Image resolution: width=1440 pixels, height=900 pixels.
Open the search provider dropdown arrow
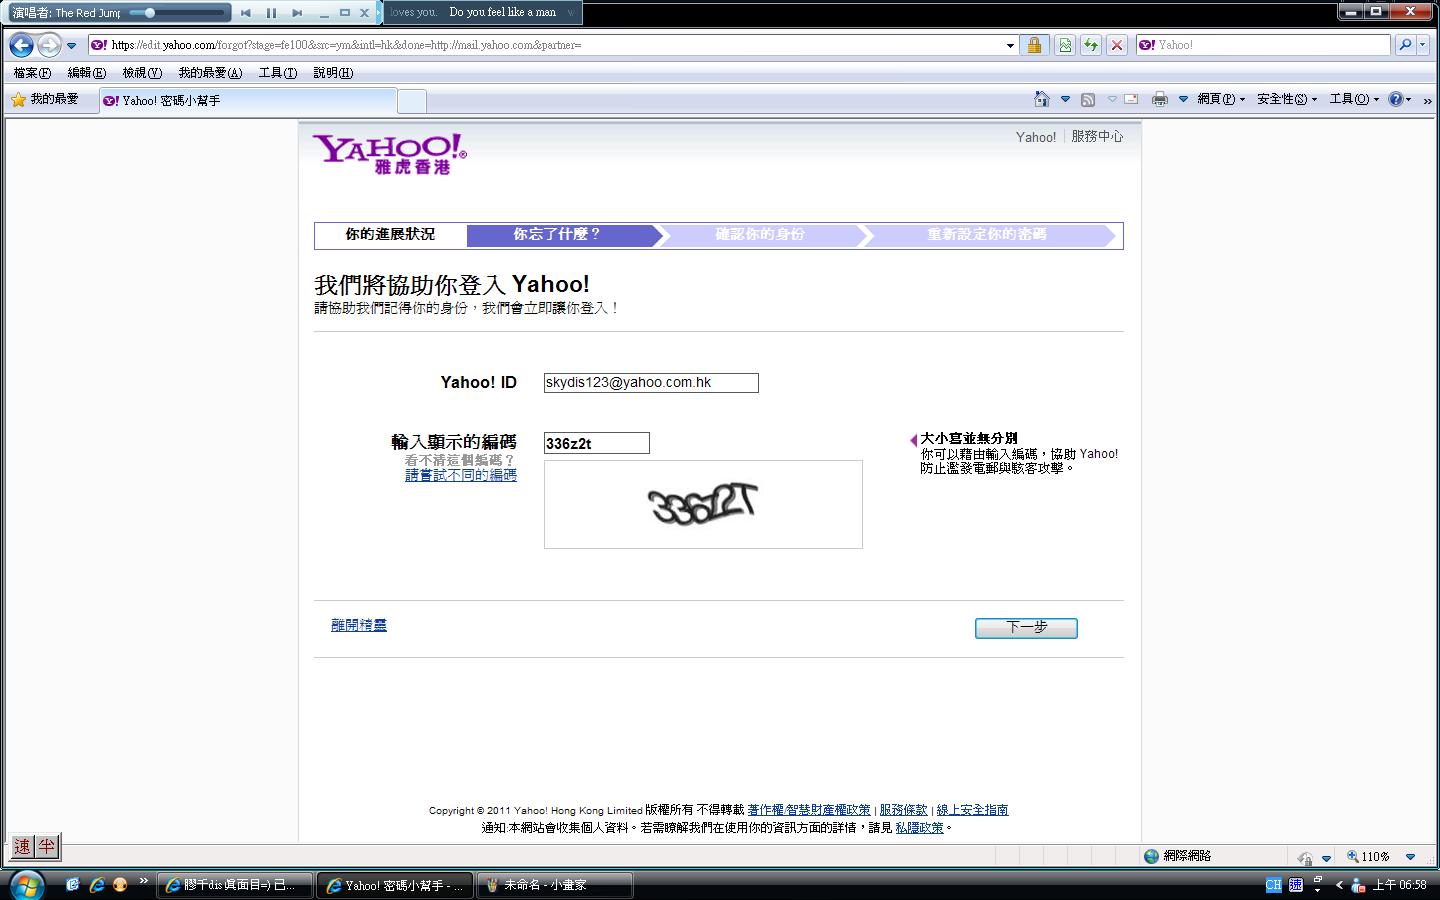coord(1424,45)
